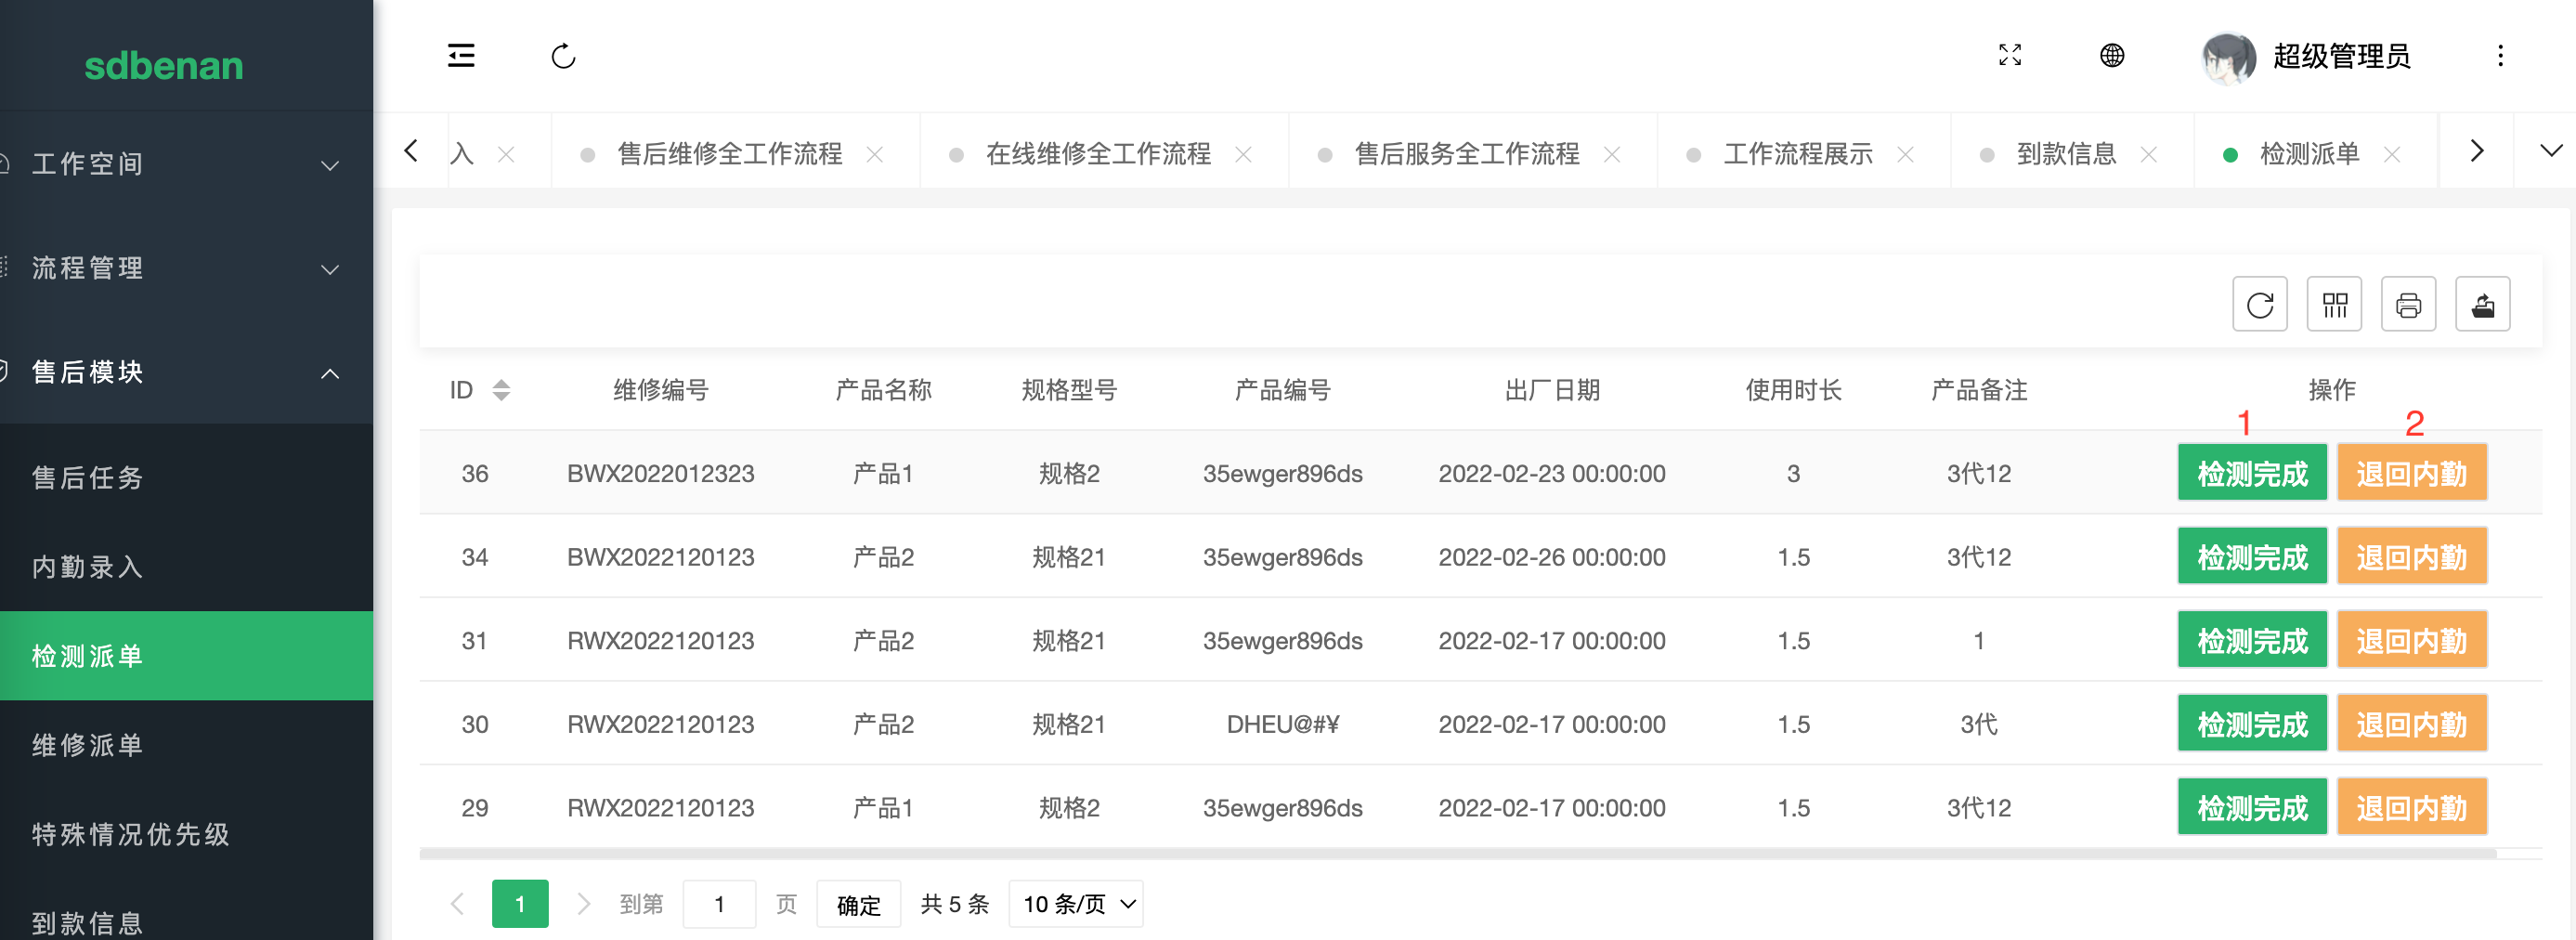
Task: Click the page refresh icon in the header
Action: click(563, 56)
